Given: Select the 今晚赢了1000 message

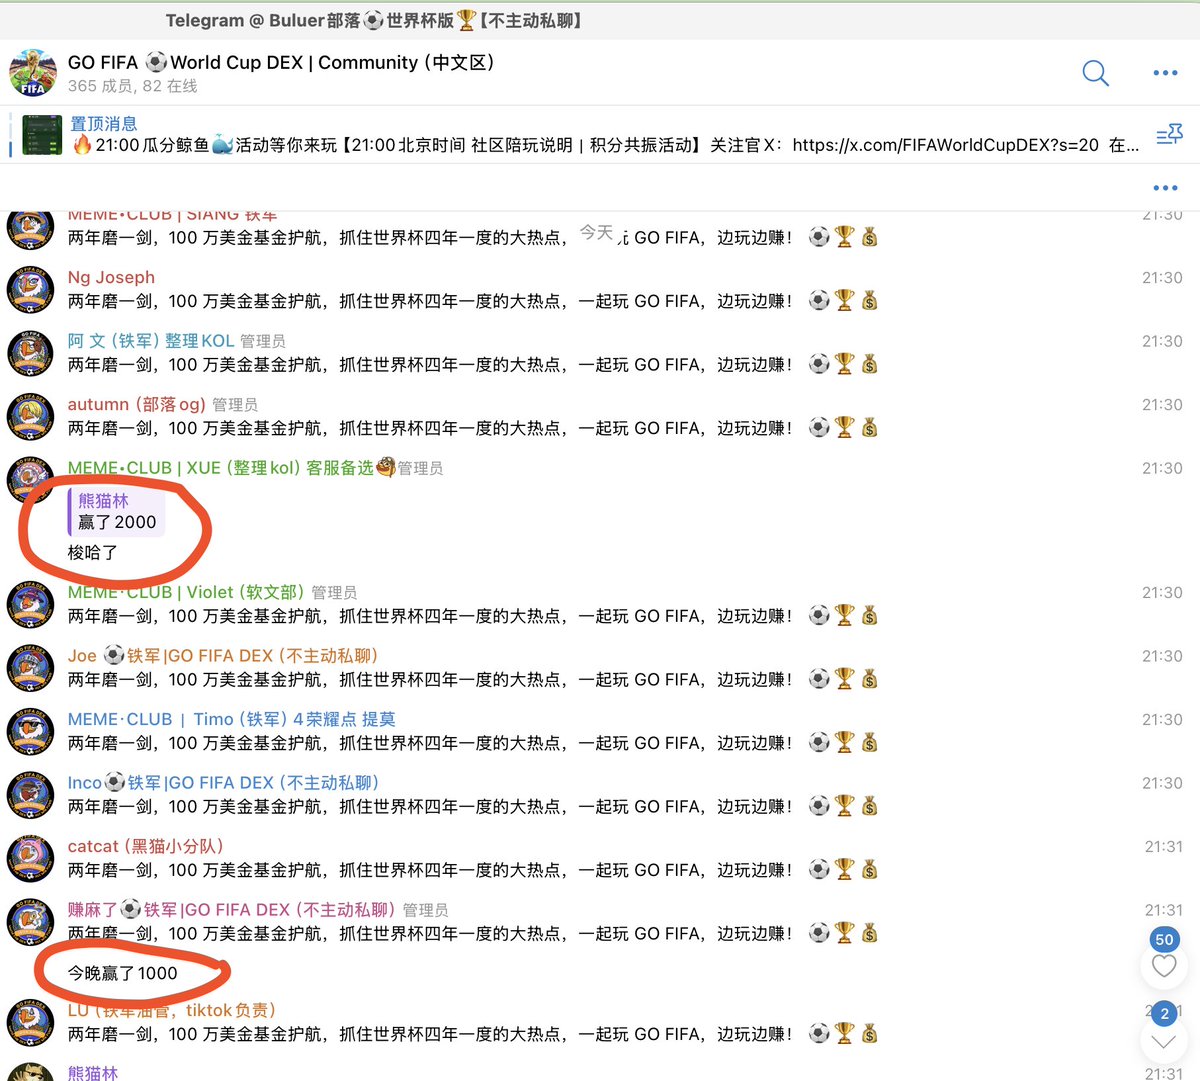Looking at the screenshot, I should click(x=122, y=973).
